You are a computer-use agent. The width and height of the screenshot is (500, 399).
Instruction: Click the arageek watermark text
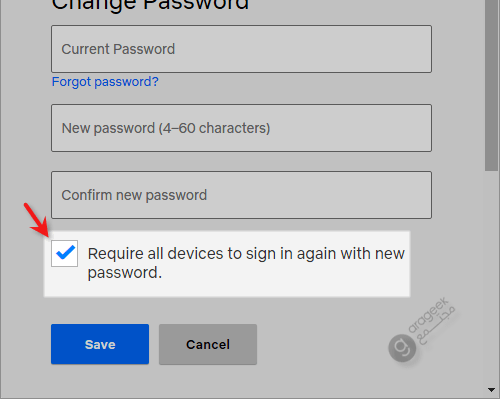(428, 315)
